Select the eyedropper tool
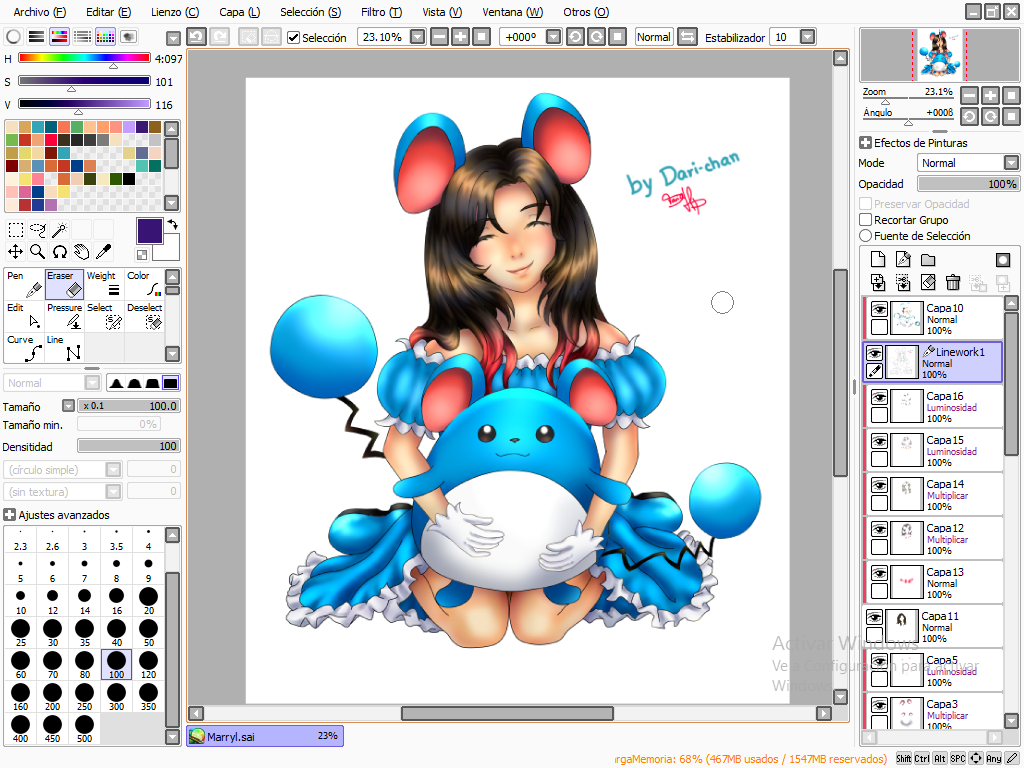Image resolution: width=1024 pixels, height=768 pixels. point(103,251)
